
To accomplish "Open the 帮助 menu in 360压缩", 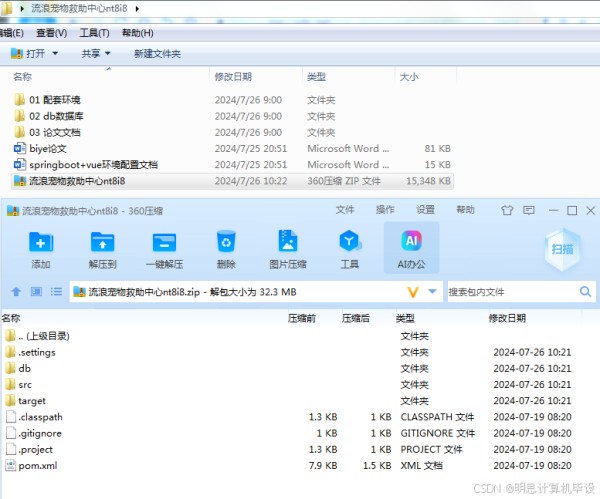I will coord(465,210).
